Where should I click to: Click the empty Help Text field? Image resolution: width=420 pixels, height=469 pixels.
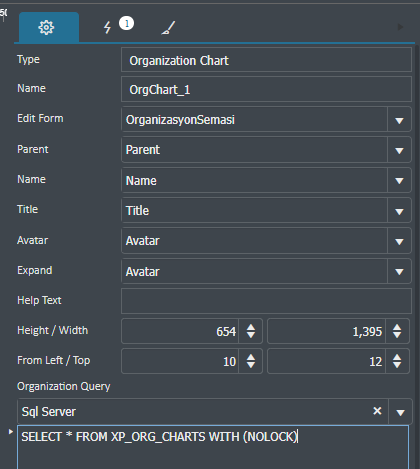coord(266,301)
